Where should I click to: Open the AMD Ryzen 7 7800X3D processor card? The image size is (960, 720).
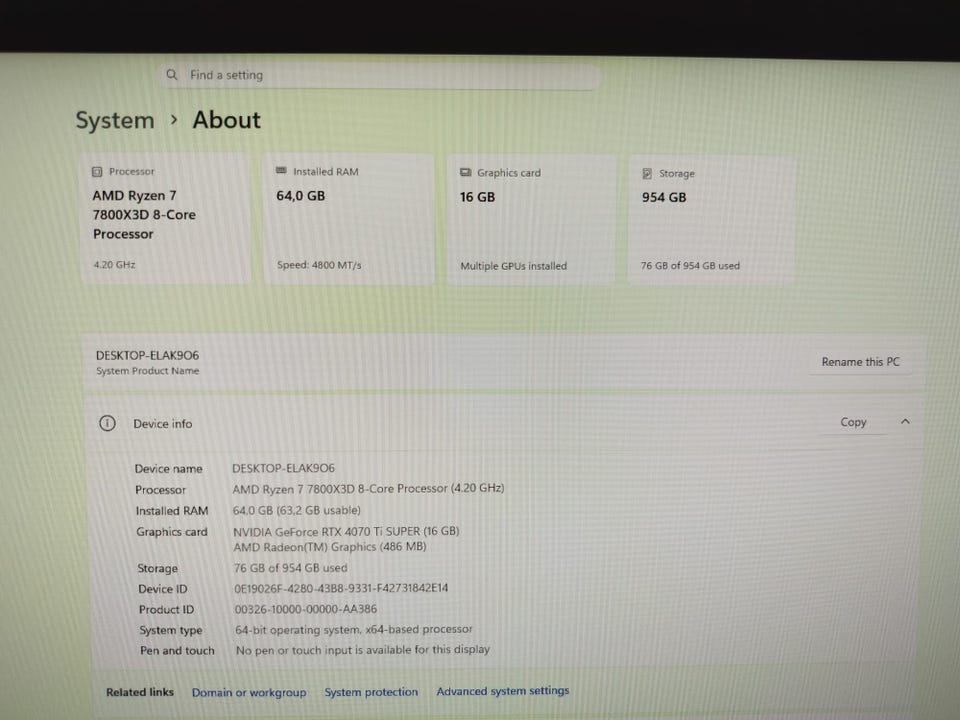pyautogui.click(x=166, y=219)
